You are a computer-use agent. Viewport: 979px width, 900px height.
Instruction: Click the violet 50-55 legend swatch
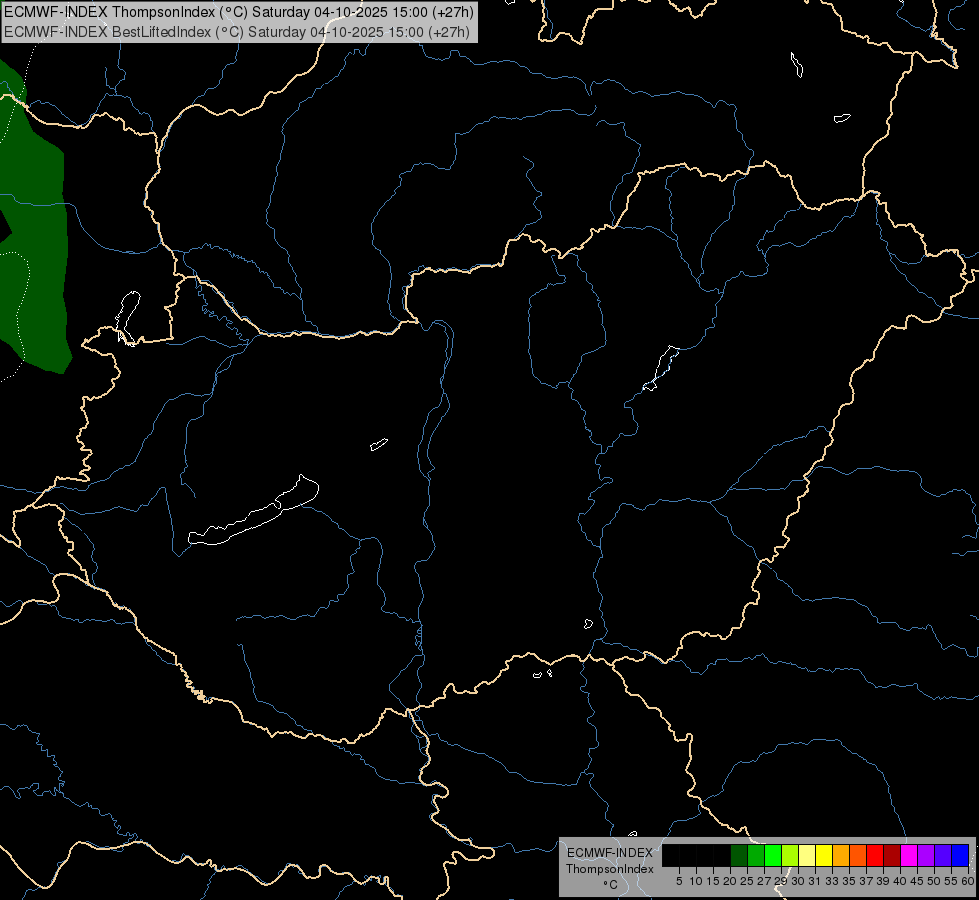point(943,855)
